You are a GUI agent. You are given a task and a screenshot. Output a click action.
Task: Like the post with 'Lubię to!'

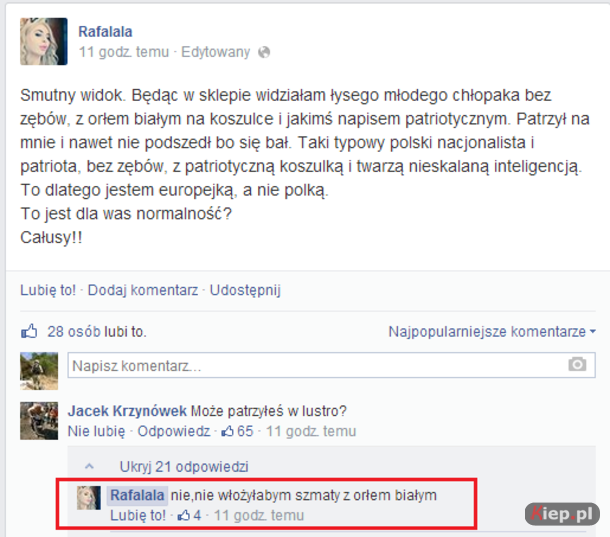(x=48, y=290)
